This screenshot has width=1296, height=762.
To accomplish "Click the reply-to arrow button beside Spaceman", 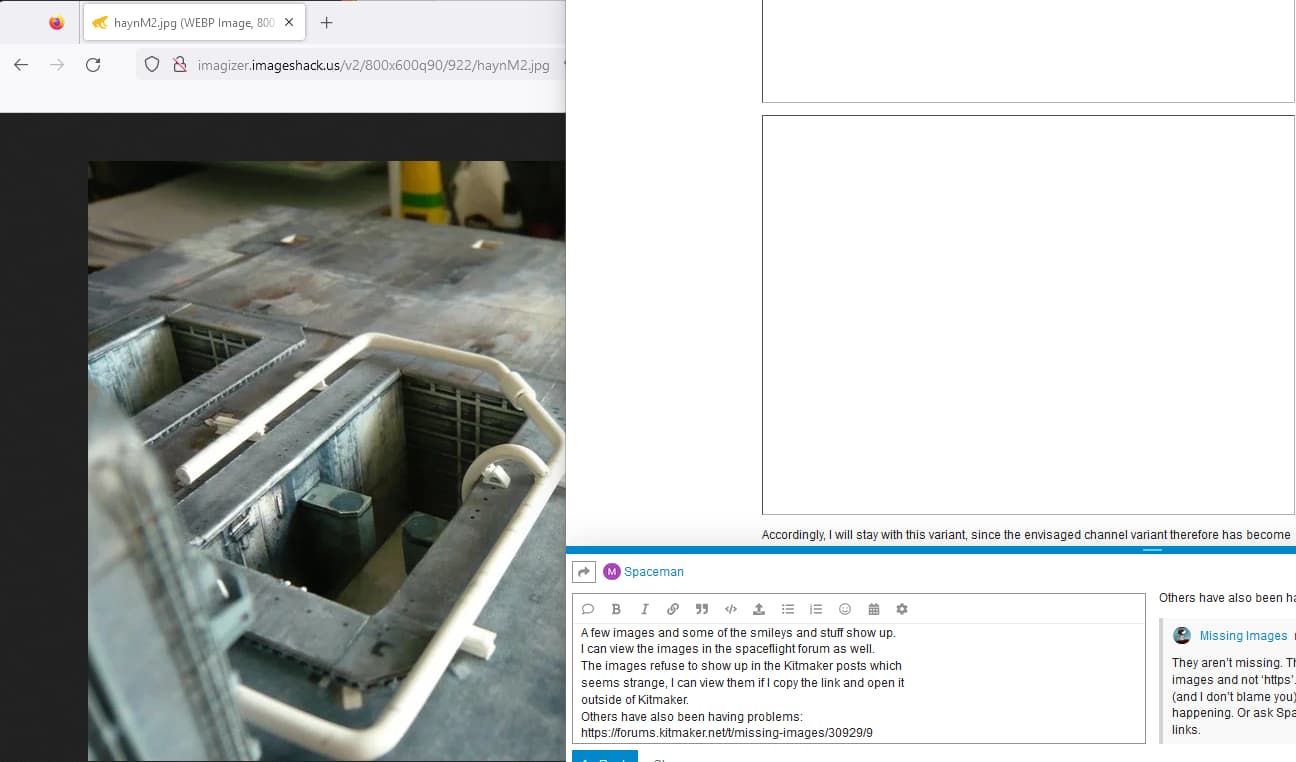I will tap(584, 572).
